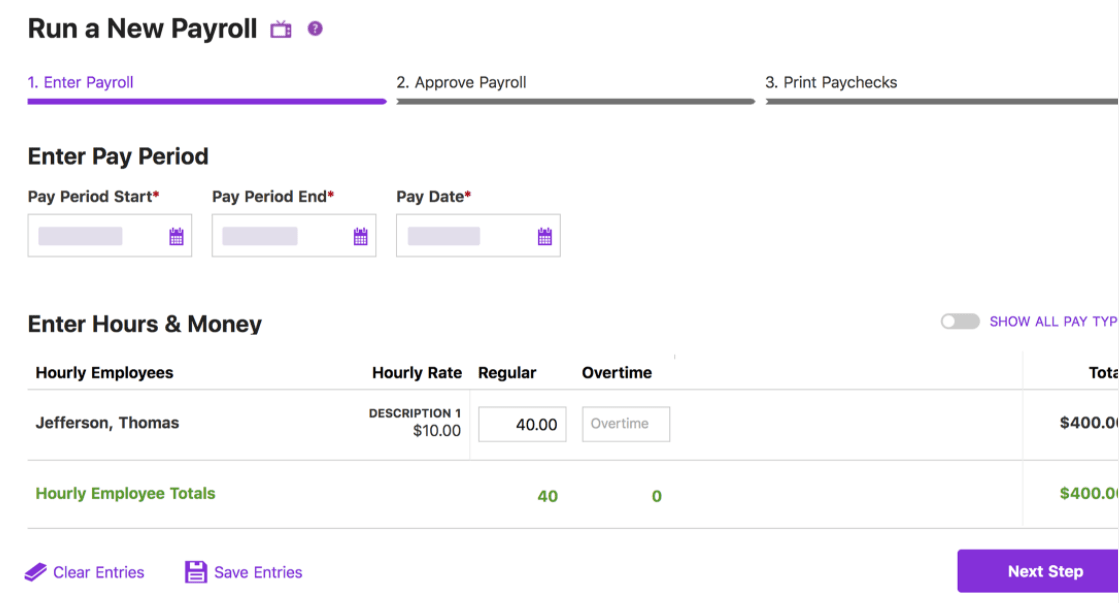Open the Pay Period Start calendar icon
Image resolution: width=1119 pixels, height=603 pixels.
point(176,235)
